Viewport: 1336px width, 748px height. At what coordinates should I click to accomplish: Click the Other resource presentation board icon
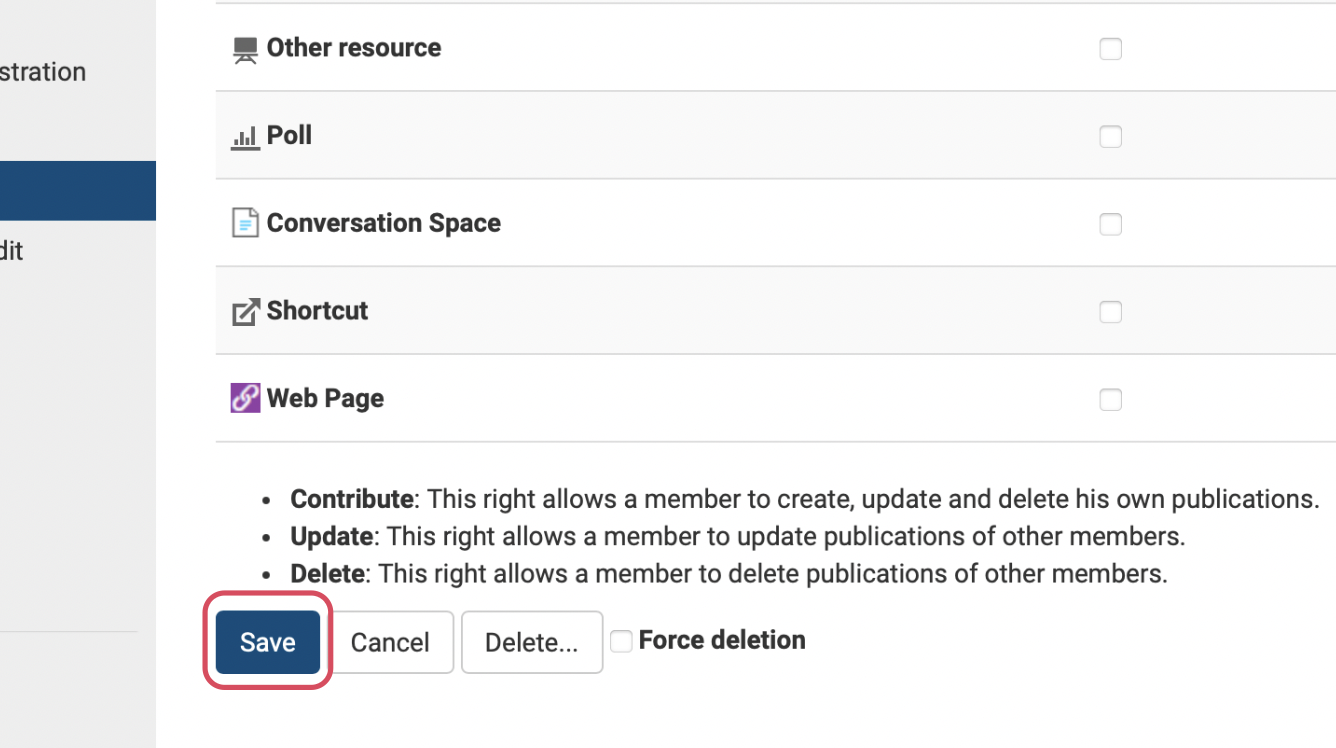pos(245,49)
